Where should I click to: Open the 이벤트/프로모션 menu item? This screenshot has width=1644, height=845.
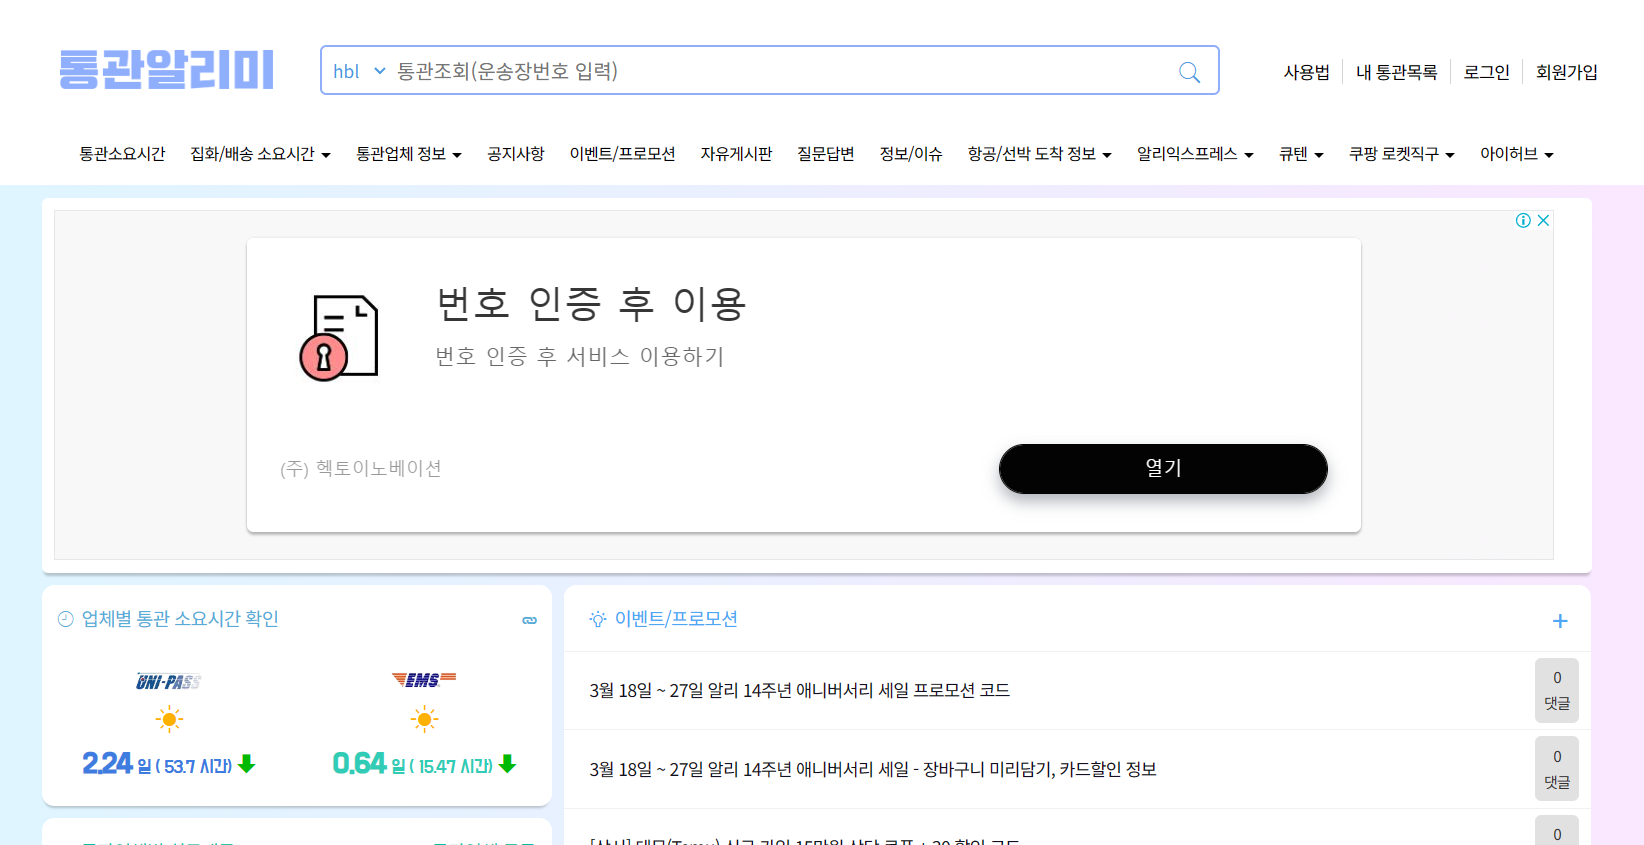point(622,154)
